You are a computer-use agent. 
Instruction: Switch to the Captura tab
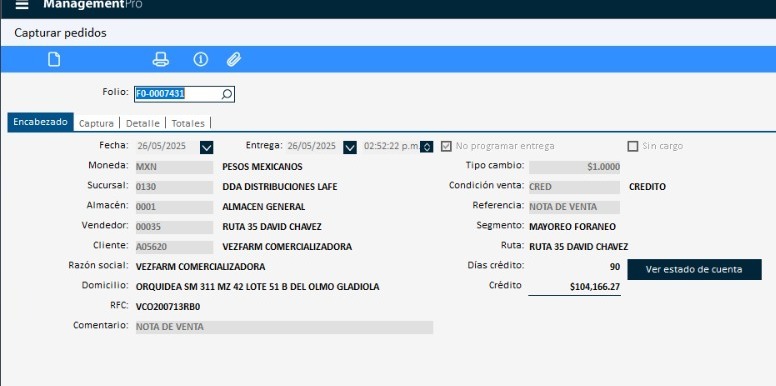pos(96,123)
